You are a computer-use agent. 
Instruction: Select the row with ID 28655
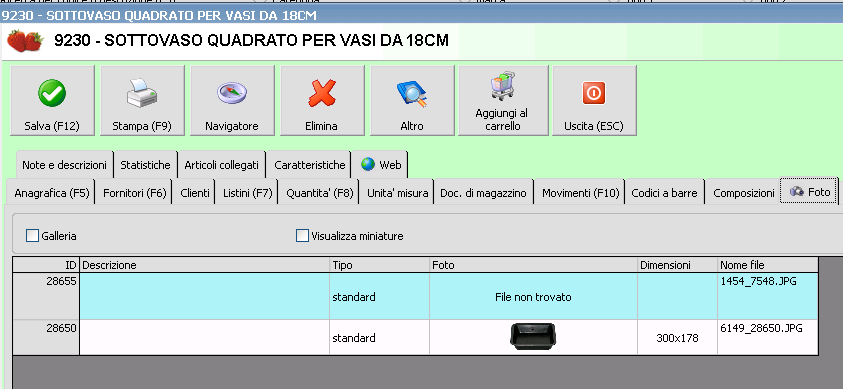point(415,297)
